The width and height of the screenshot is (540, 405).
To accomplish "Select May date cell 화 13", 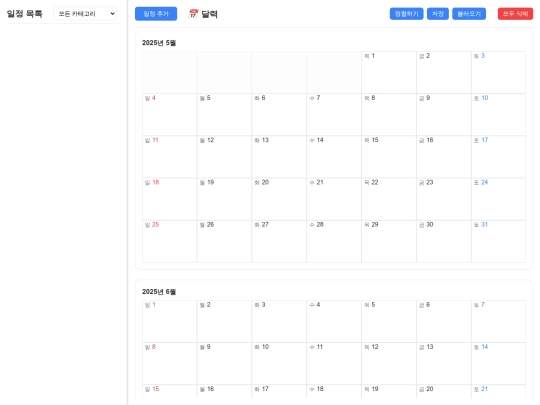I will pos(279,157).
